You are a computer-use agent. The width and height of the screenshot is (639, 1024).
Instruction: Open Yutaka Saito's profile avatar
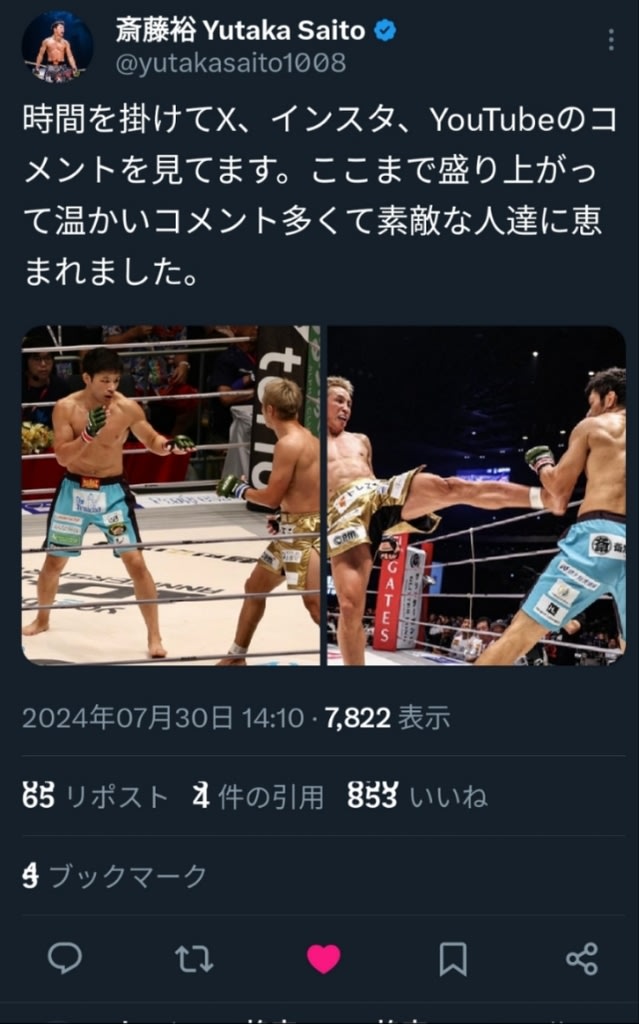click(x=57, y=46)
